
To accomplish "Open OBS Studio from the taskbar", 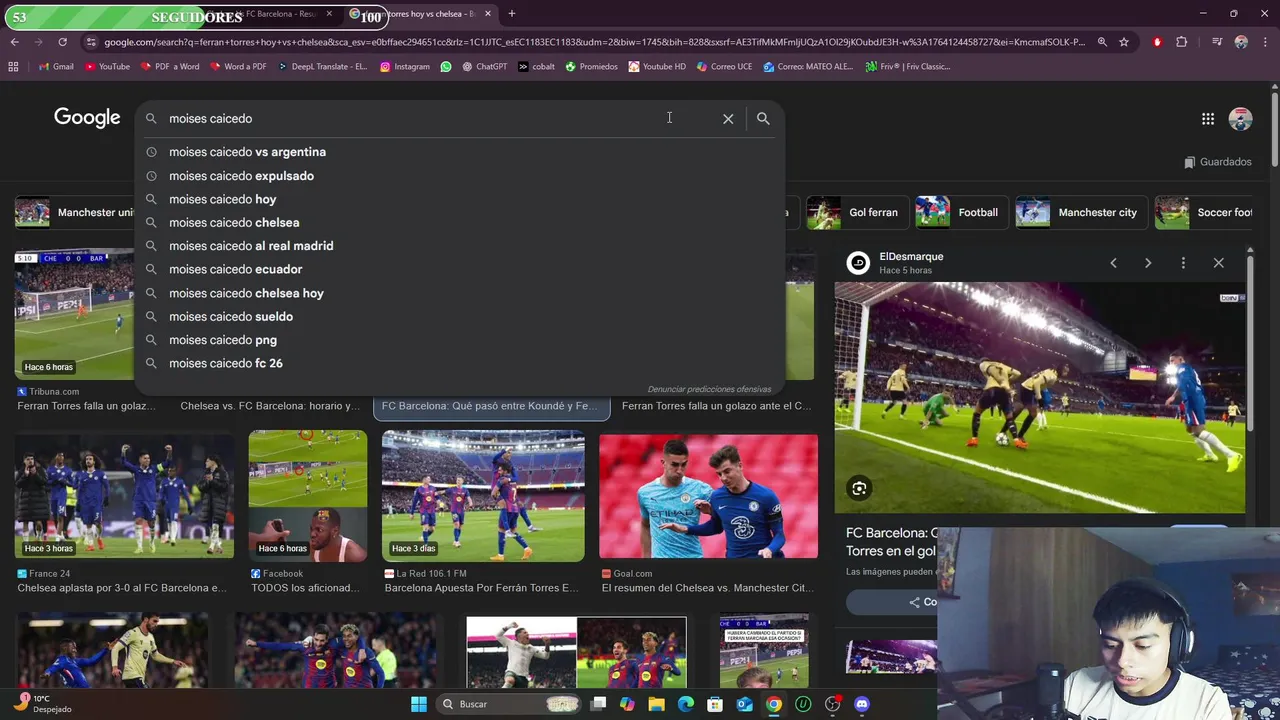I will tap(832, 704).
